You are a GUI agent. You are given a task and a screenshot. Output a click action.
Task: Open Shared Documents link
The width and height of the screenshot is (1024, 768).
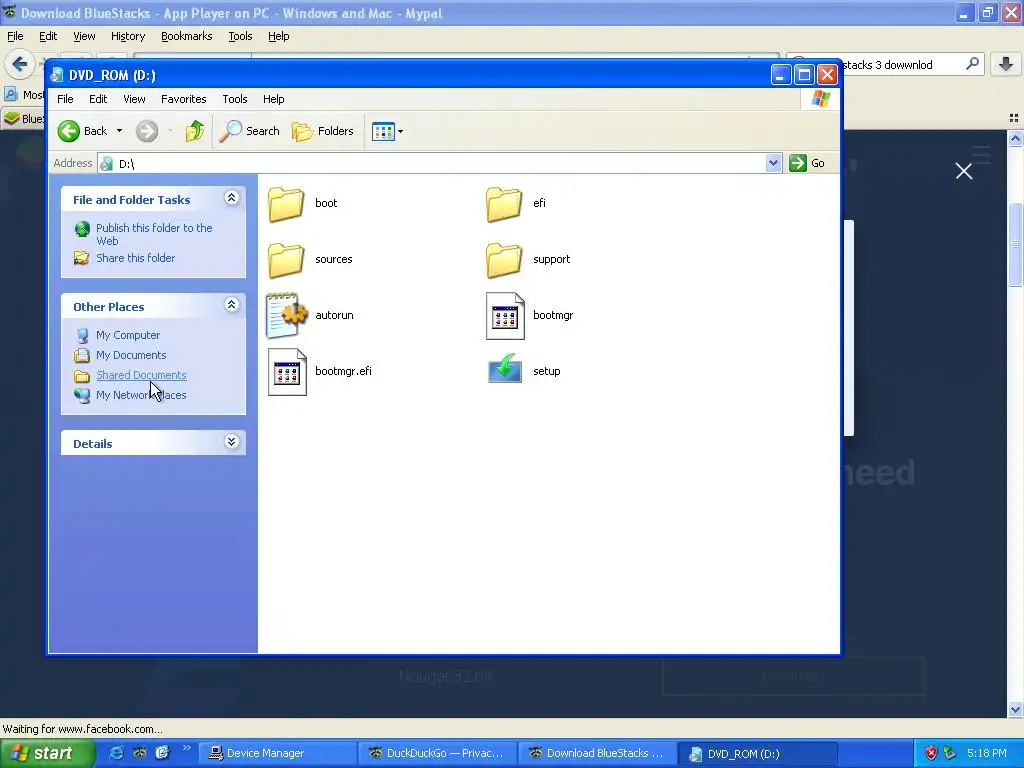[141, 375]
